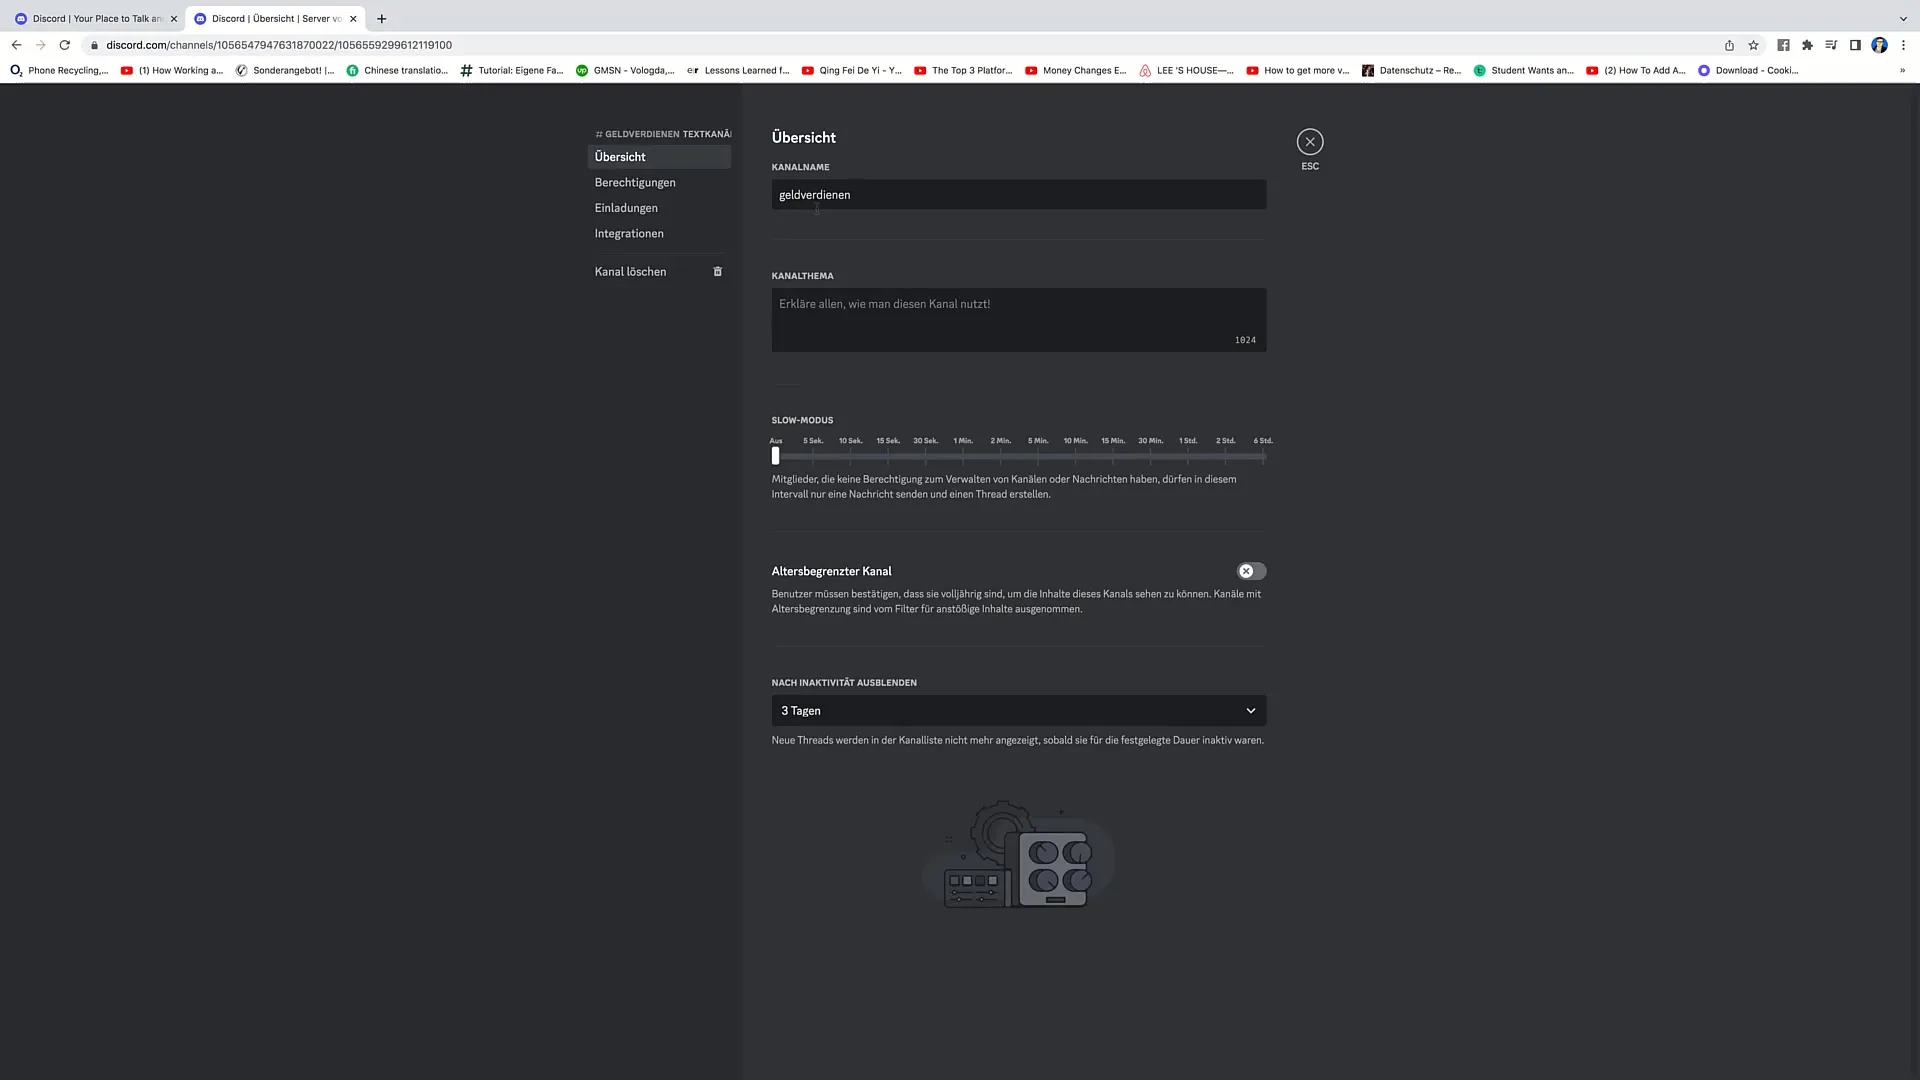
Task: Click the ESC close icon button
Action: (1309, 141)
